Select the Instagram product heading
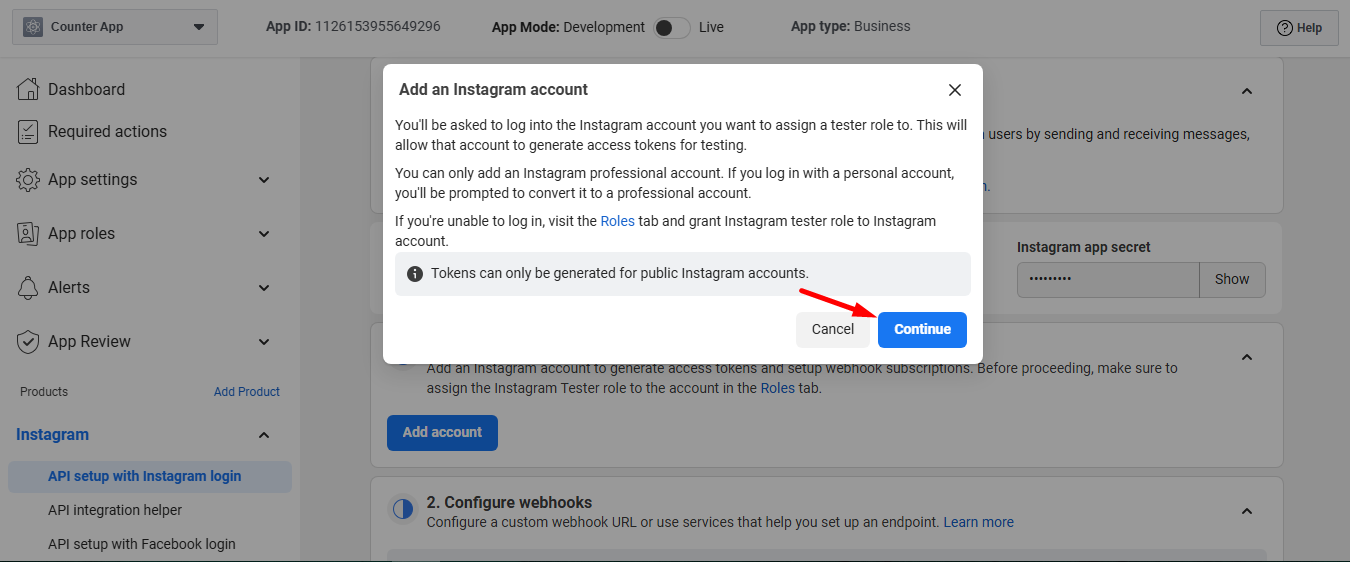This screenshot has height=562, width=1350. [x=52, y=435]
